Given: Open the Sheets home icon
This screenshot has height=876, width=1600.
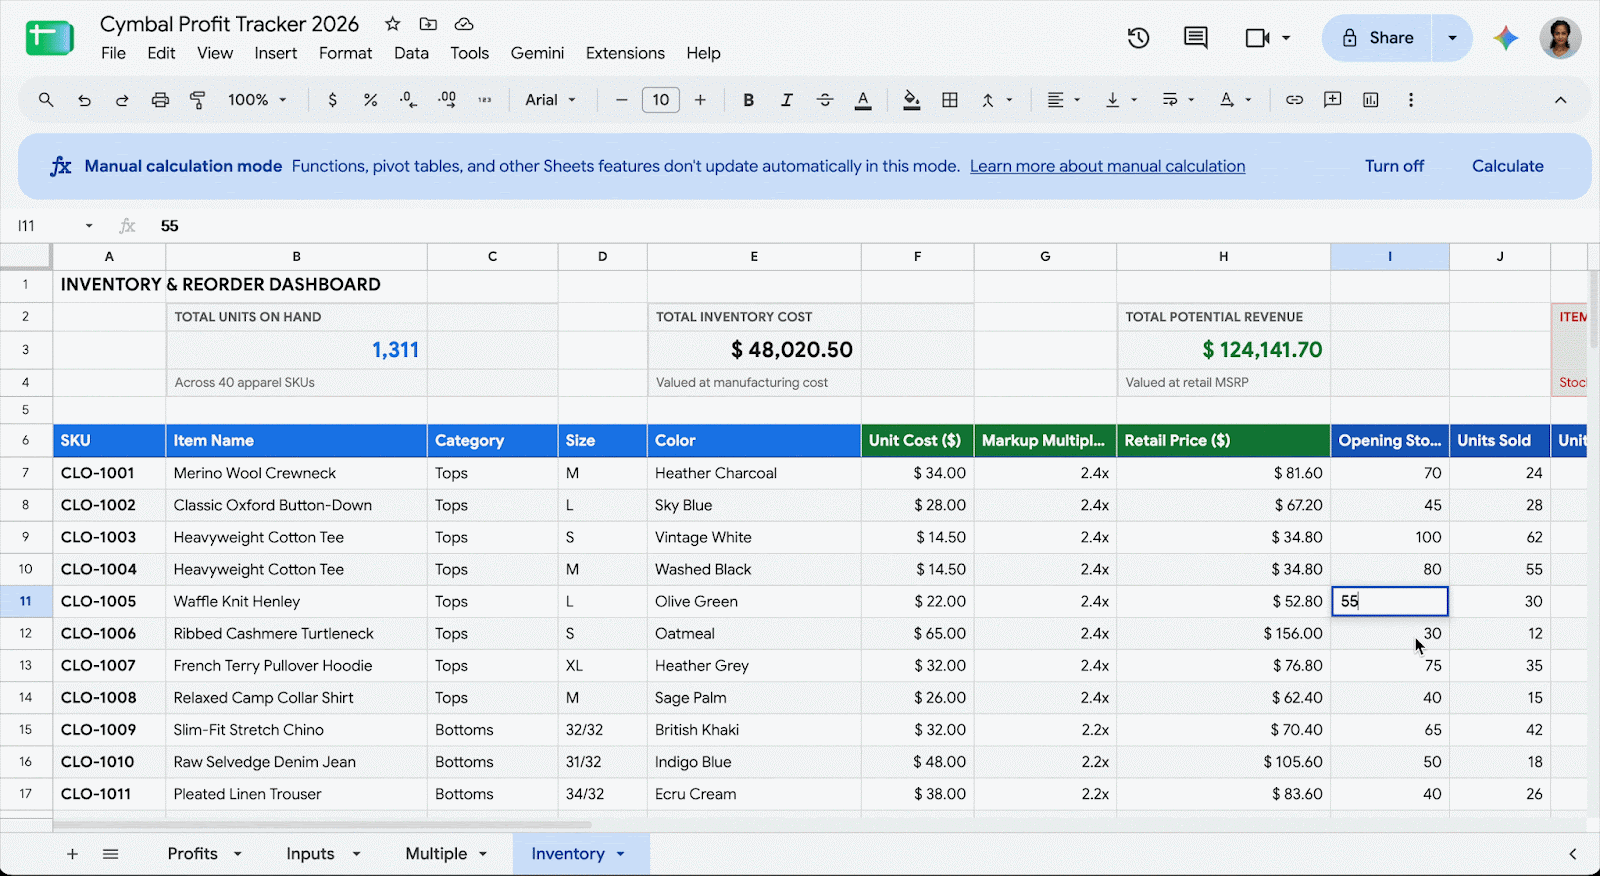Looking at the screenshot, I should (x=49, y=38).
